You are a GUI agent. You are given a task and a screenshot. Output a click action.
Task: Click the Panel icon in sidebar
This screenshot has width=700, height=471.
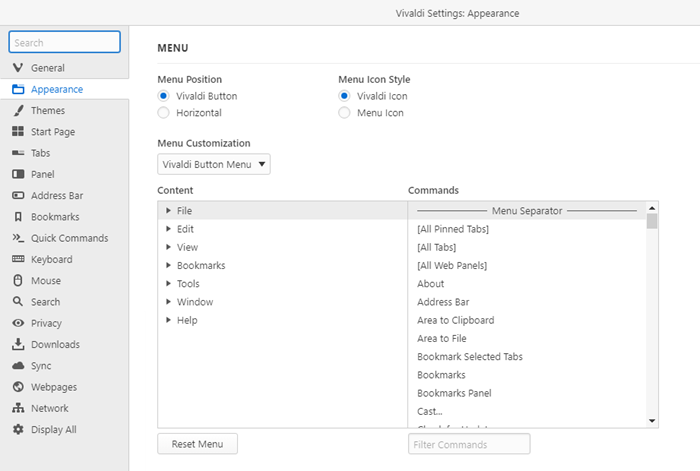tap(18, 174)
